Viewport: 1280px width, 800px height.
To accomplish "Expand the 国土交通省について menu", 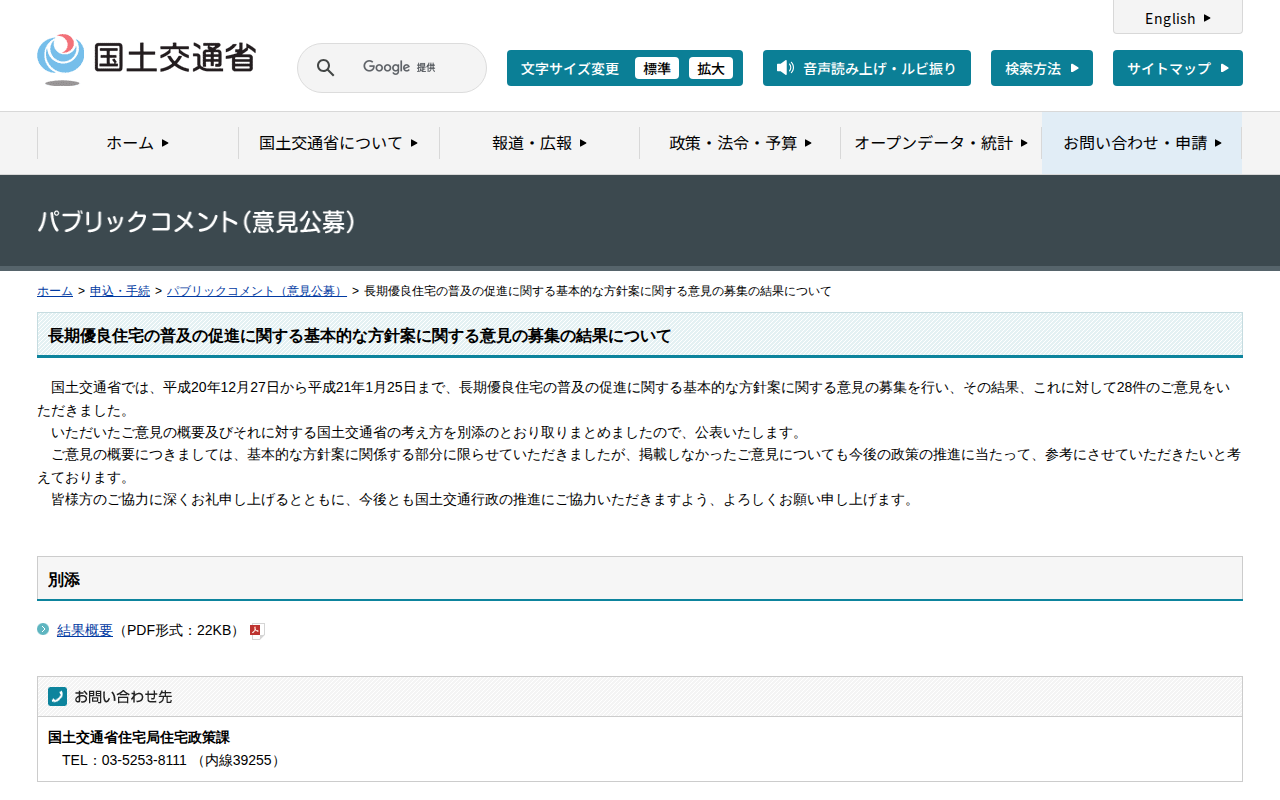I will 338,143.
